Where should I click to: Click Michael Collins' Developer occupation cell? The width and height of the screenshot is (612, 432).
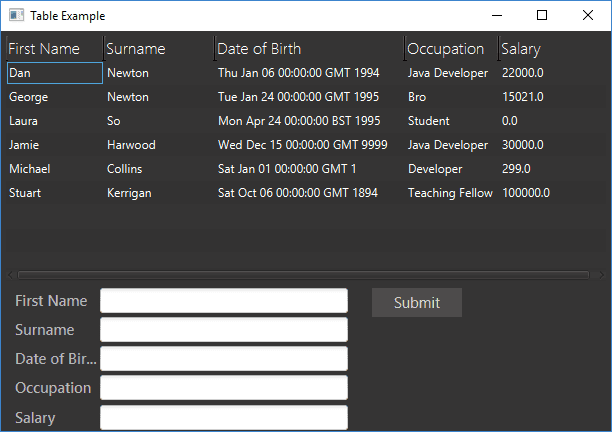pyautogui.click(x=435, y=169)
